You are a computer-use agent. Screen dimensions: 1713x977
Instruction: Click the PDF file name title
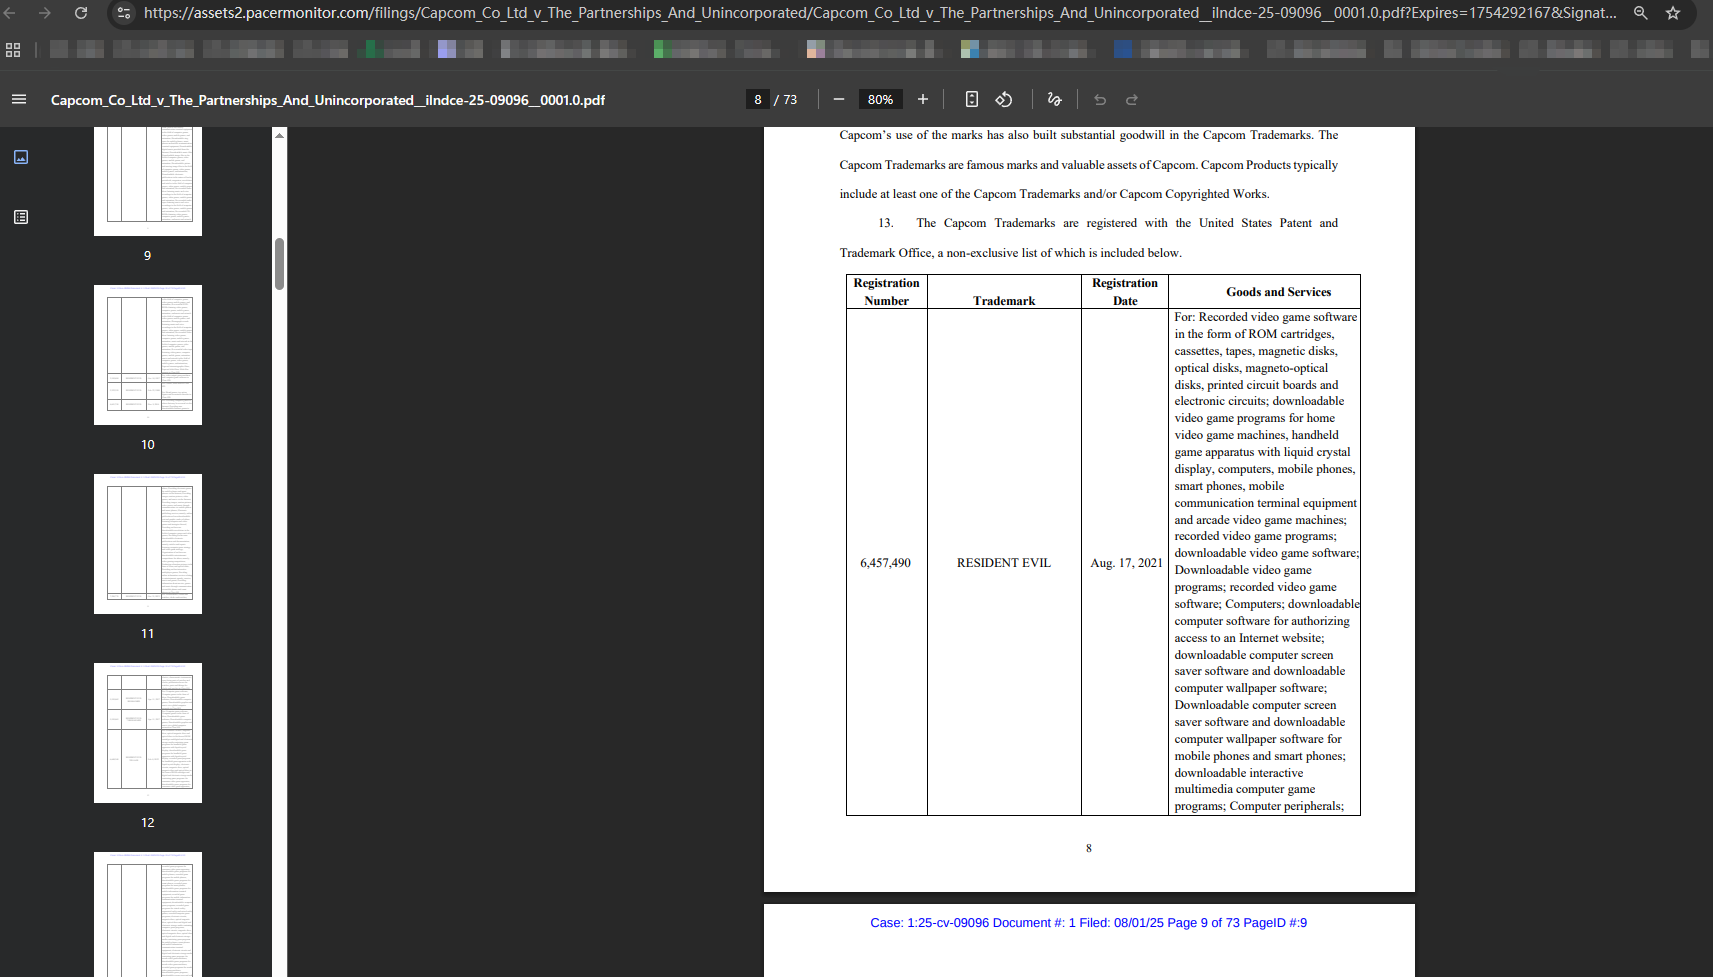pos(328,100)
